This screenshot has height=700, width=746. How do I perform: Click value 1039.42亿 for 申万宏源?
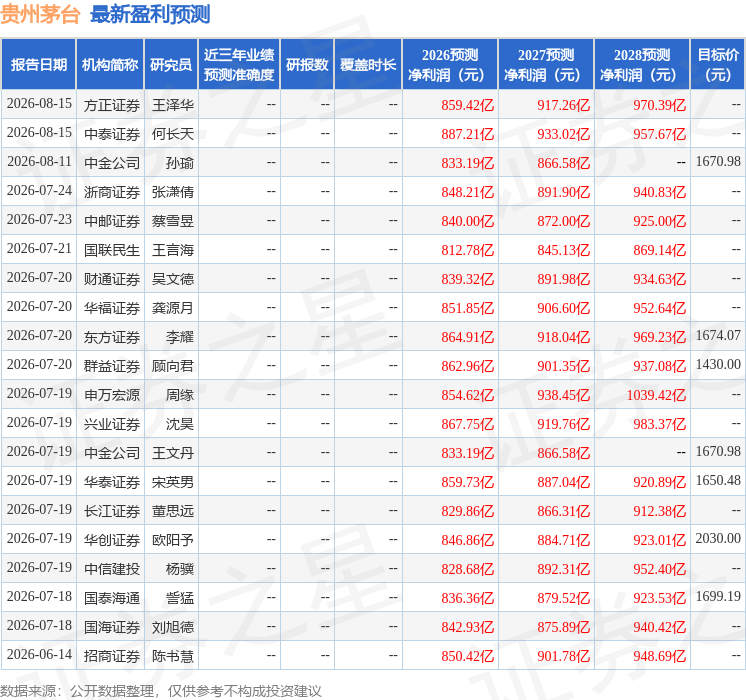click(x=656, y=395)
